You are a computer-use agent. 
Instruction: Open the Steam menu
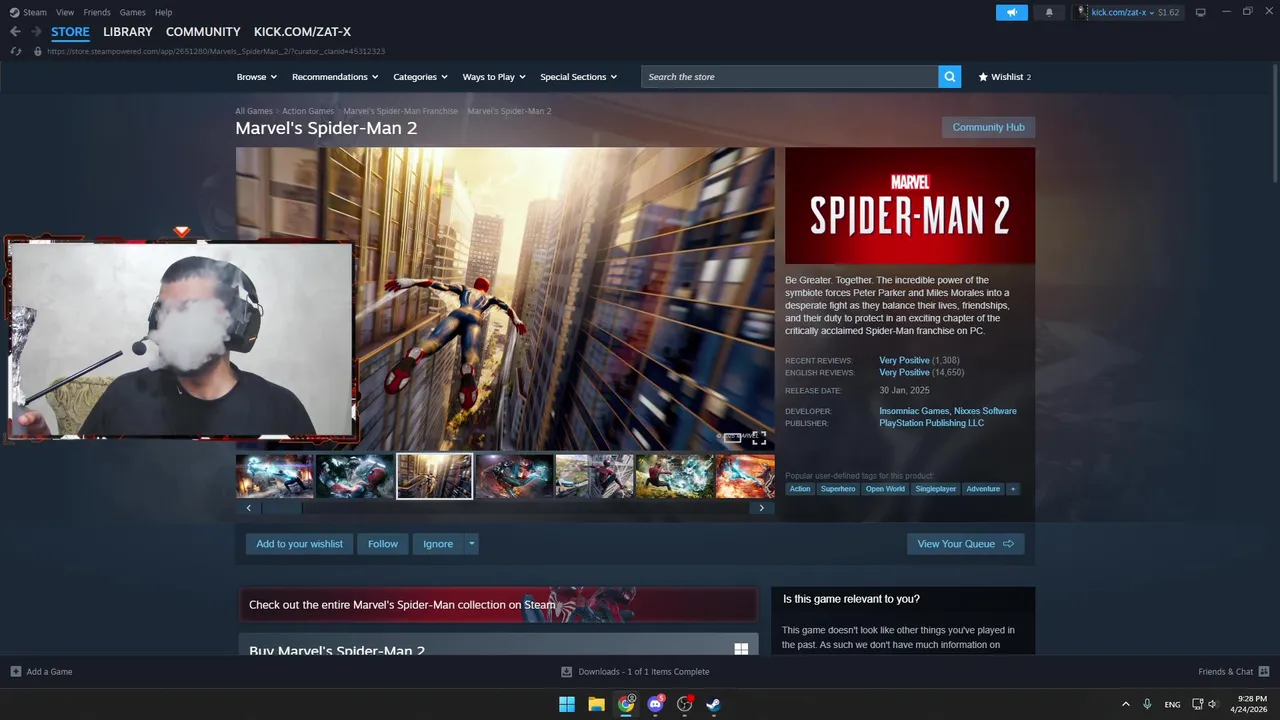point(27,12)
